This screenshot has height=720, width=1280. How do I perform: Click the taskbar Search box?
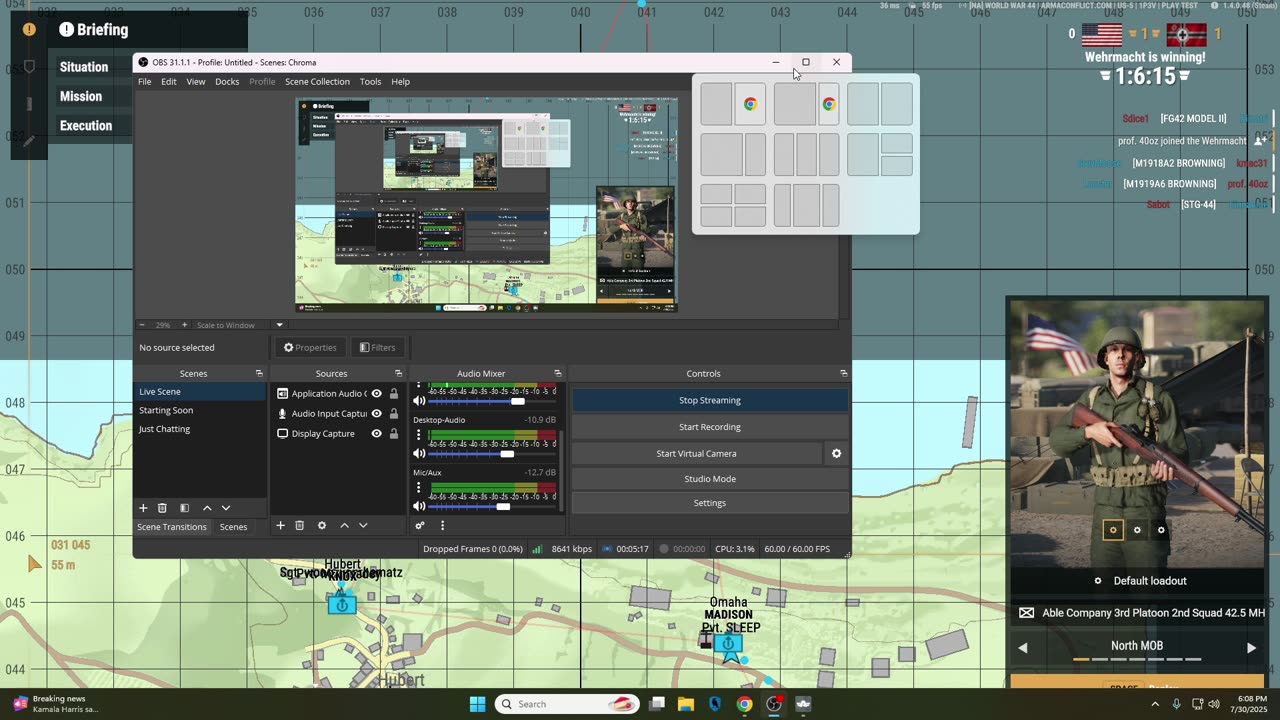coord(567,704)
